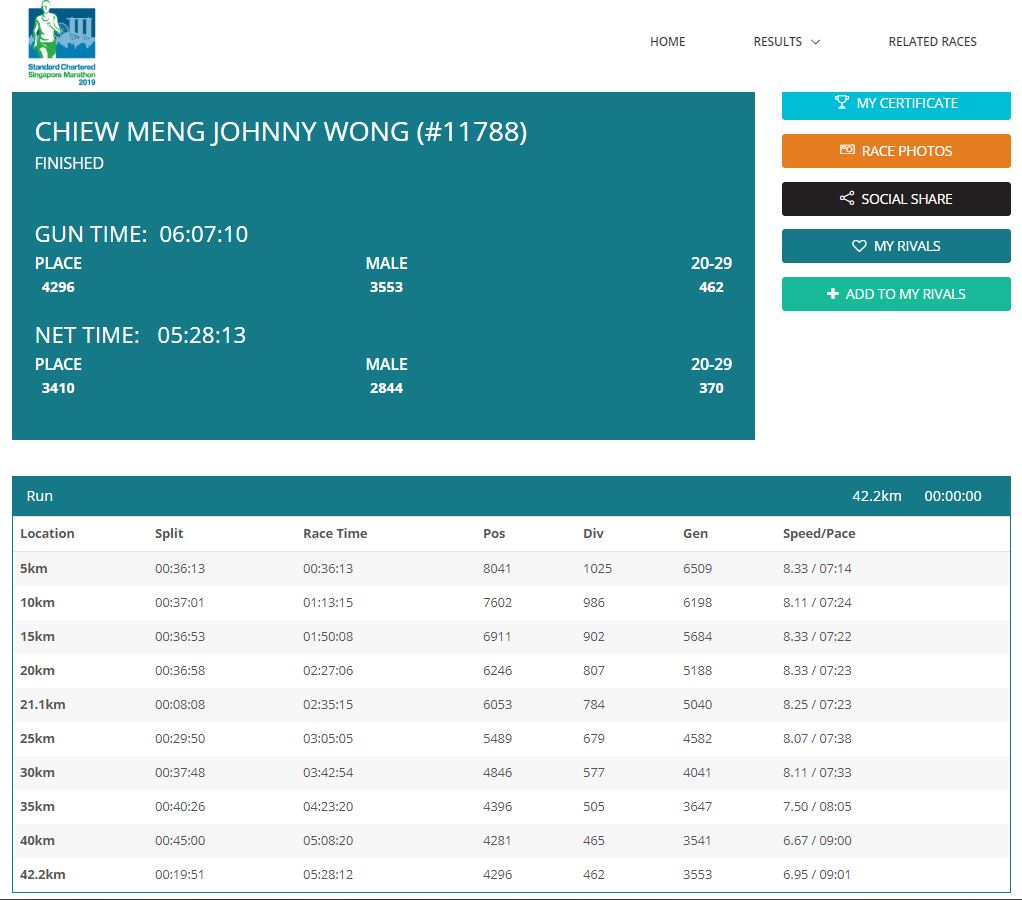Select the net time 05:28:13
The height and width of the screenshot is (900, 1022).
pyautogui.click(x=201, y=335)
